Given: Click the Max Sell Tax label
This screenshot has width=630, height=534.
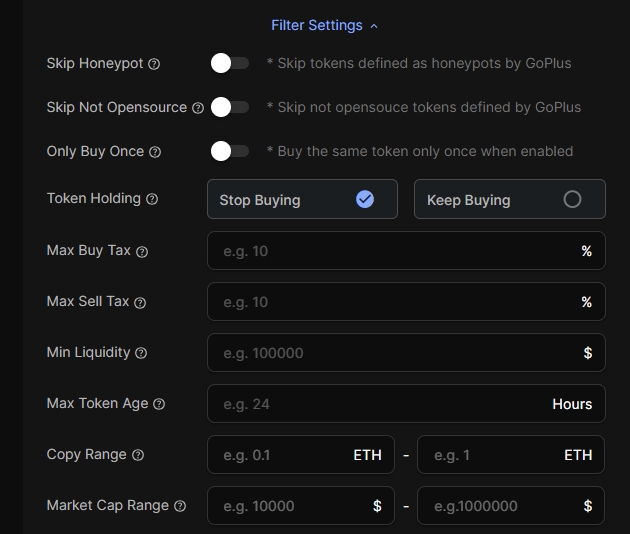Looking at the screenshot, I should 88,301.
